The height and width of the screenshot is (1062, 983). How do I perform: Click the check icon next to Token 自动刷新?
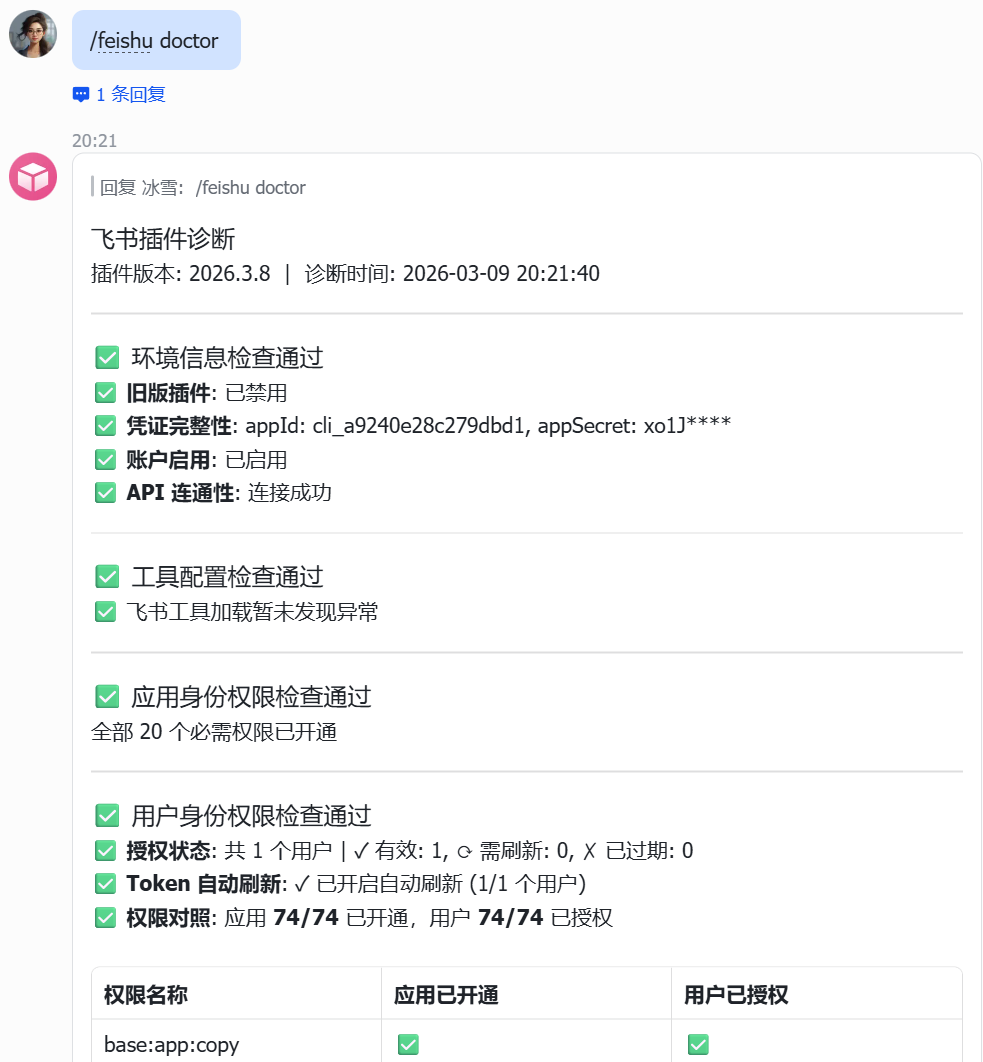coord(106,884)
